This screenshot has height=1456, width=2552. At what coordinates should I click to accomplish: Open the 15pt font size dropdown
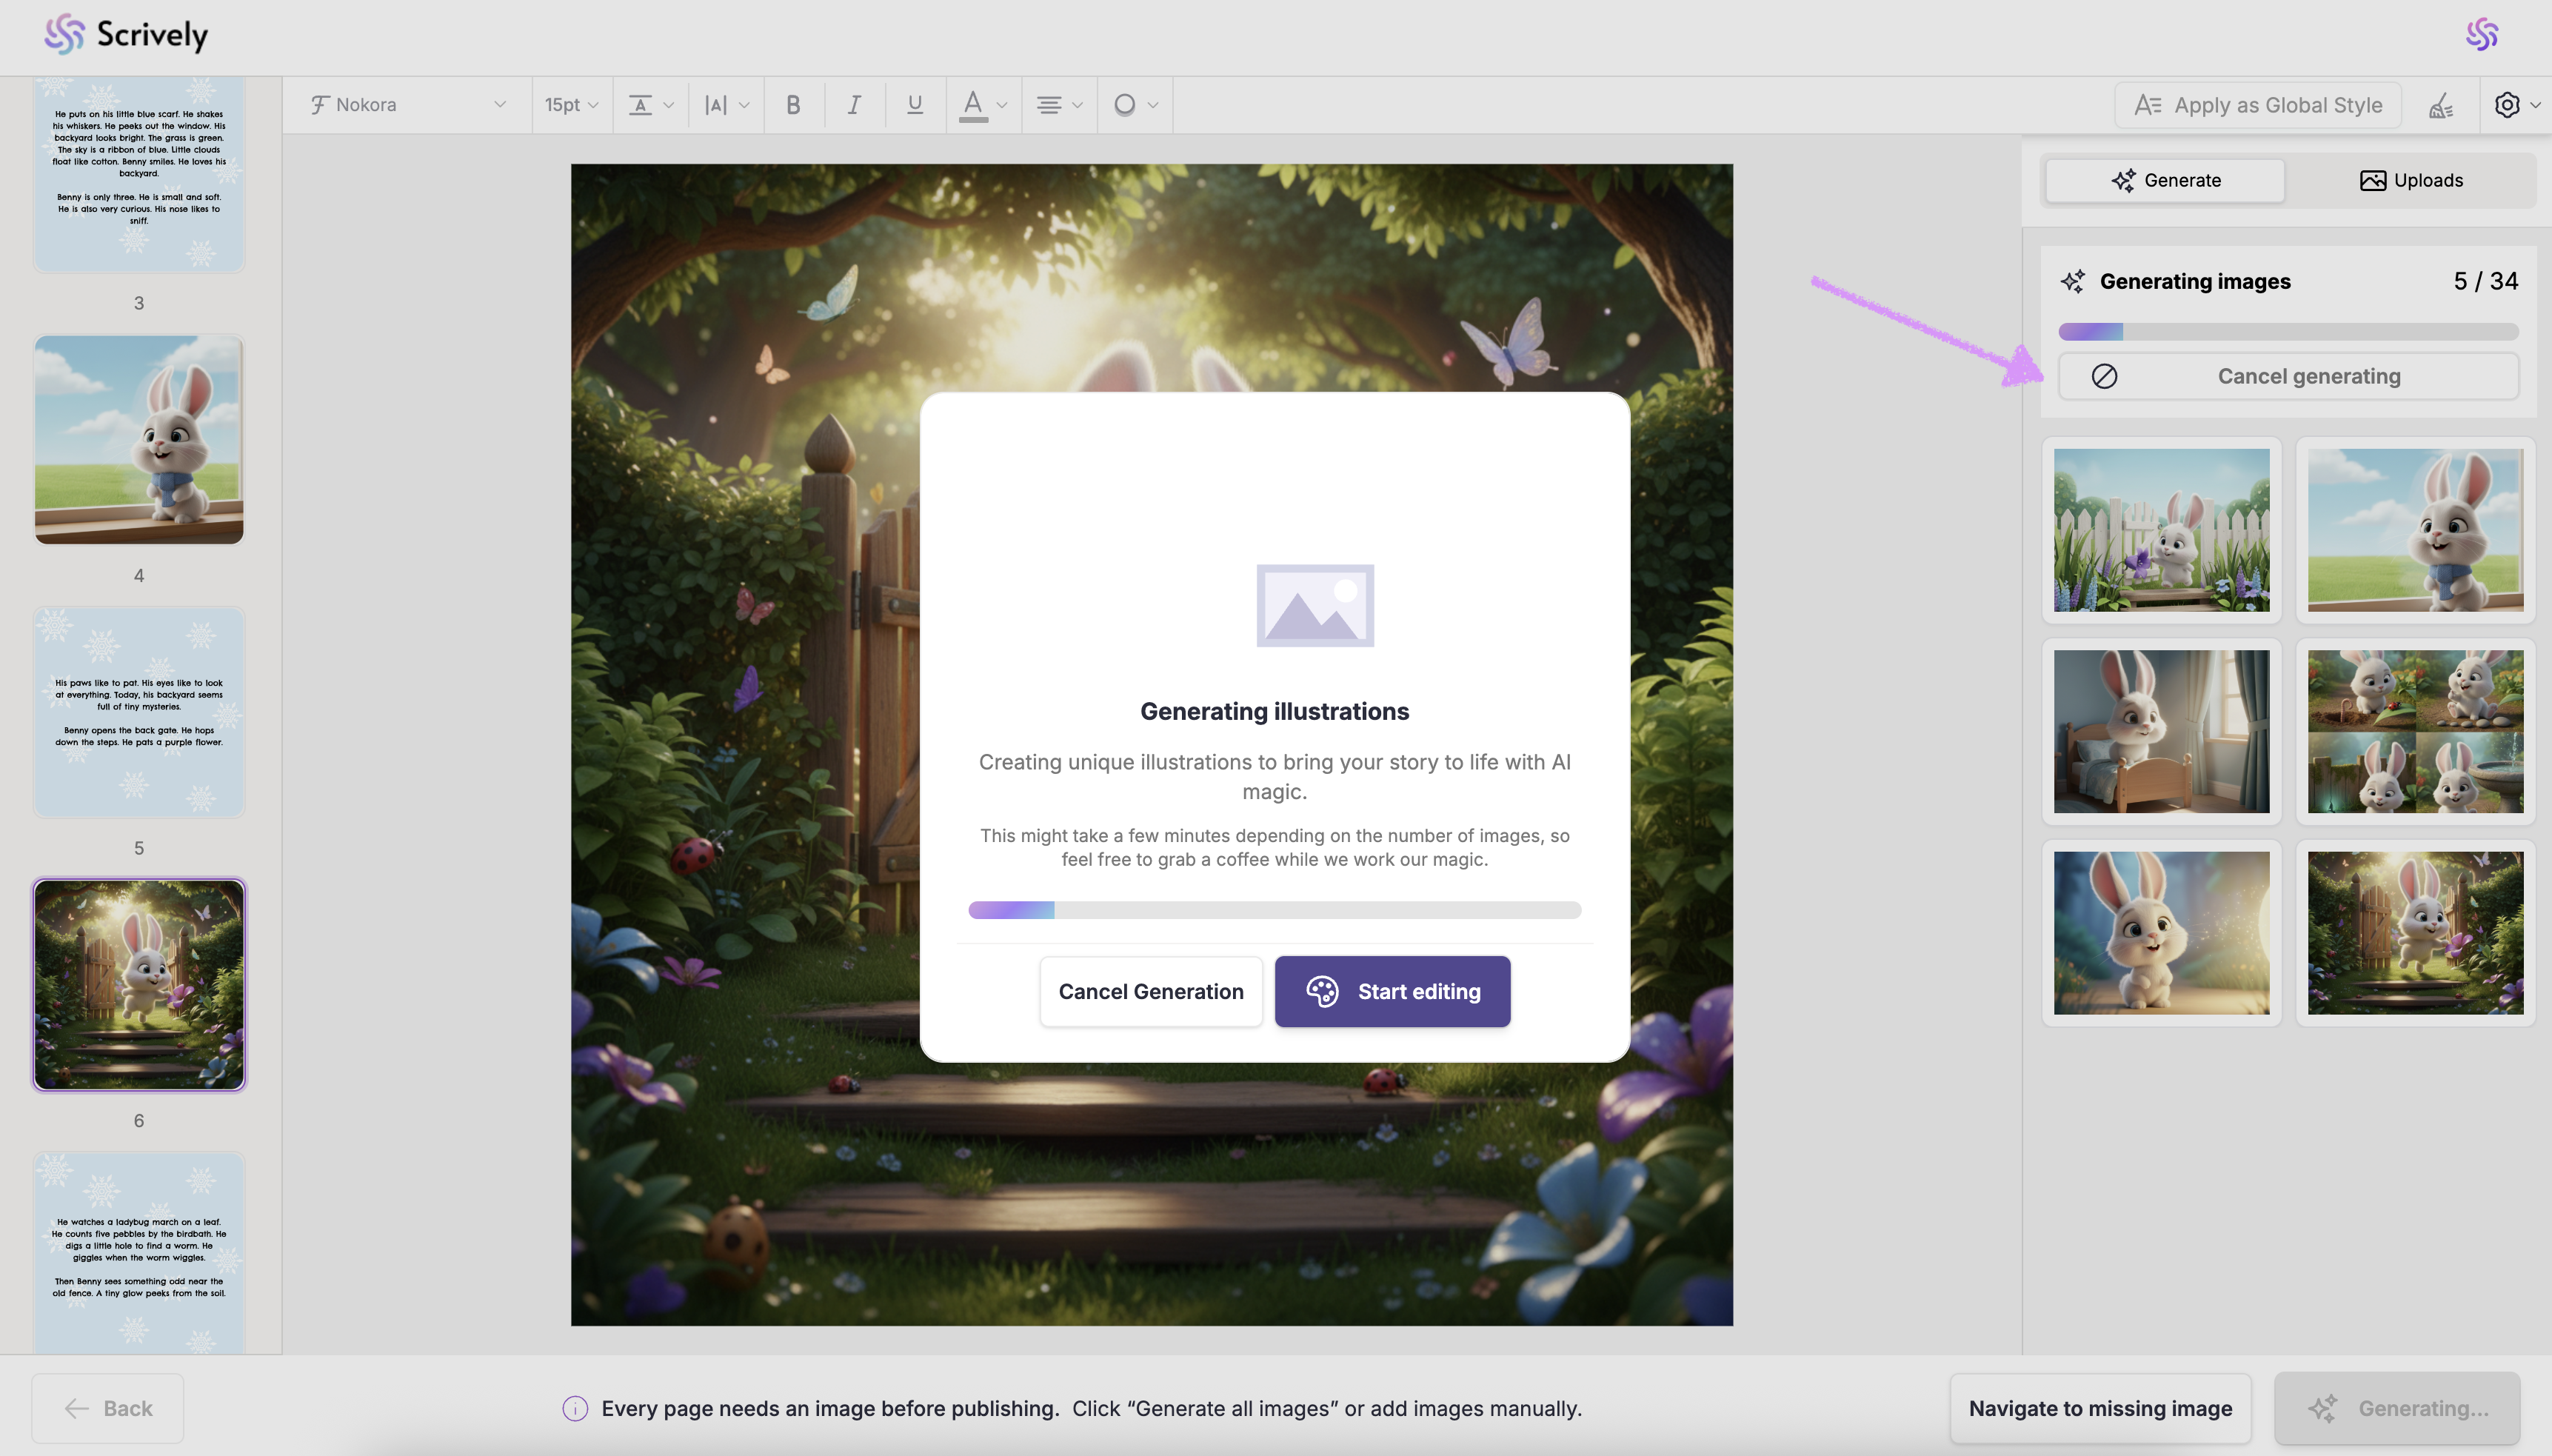tap(571, 105)
